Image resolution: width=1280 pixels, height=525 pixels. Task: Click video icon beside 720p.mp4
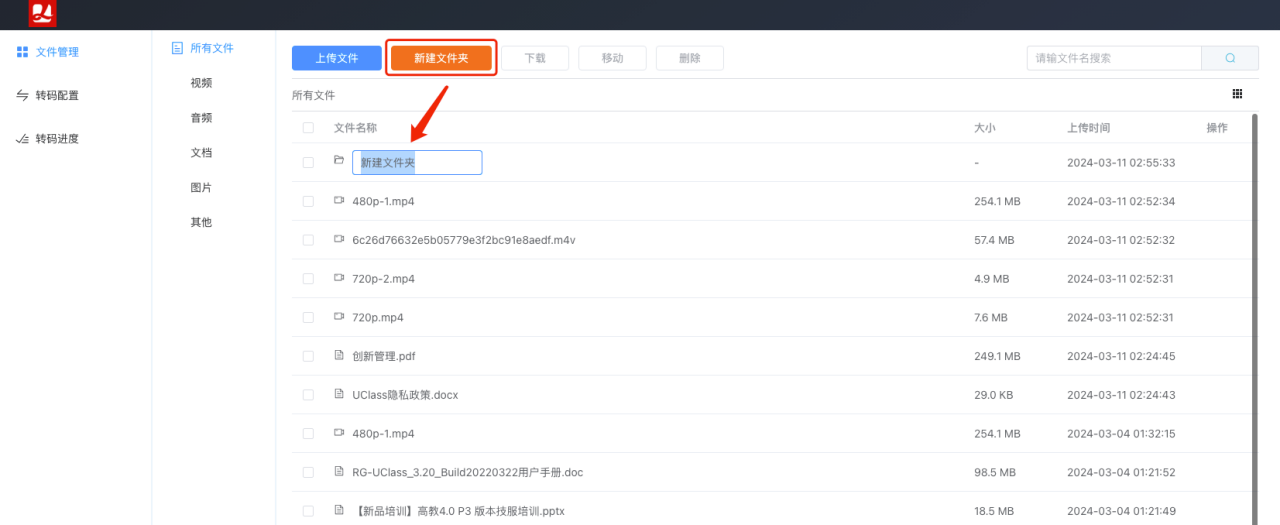(x=339, y=317)
